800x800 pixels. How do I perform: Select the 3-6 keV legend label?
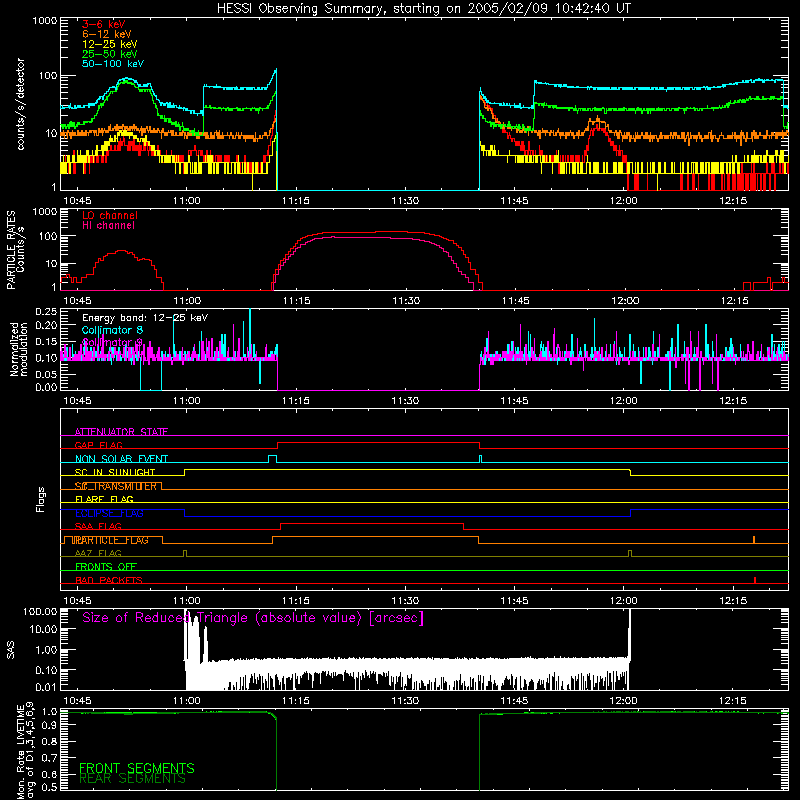tap(104, 24)
